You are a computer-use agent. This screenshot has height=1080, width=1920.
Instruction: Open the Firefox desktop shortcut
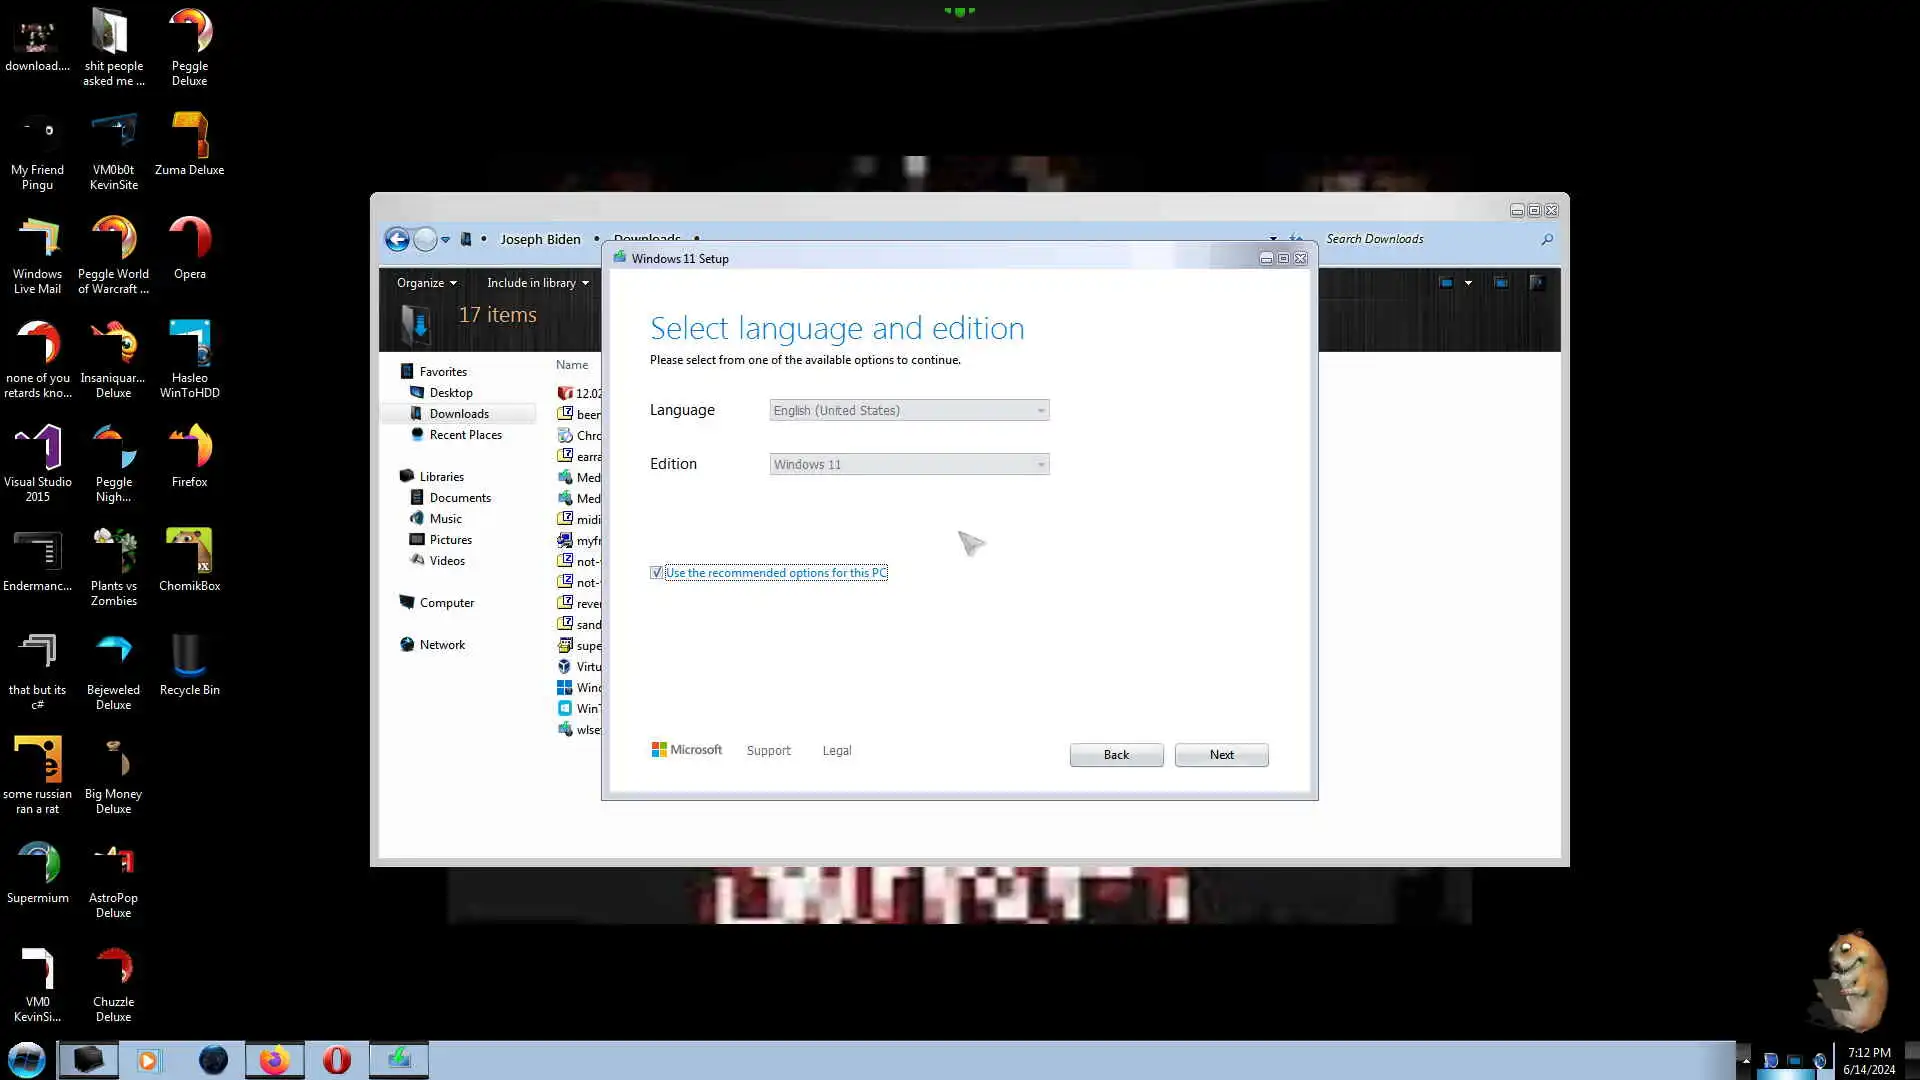click(x=189, y=449)
